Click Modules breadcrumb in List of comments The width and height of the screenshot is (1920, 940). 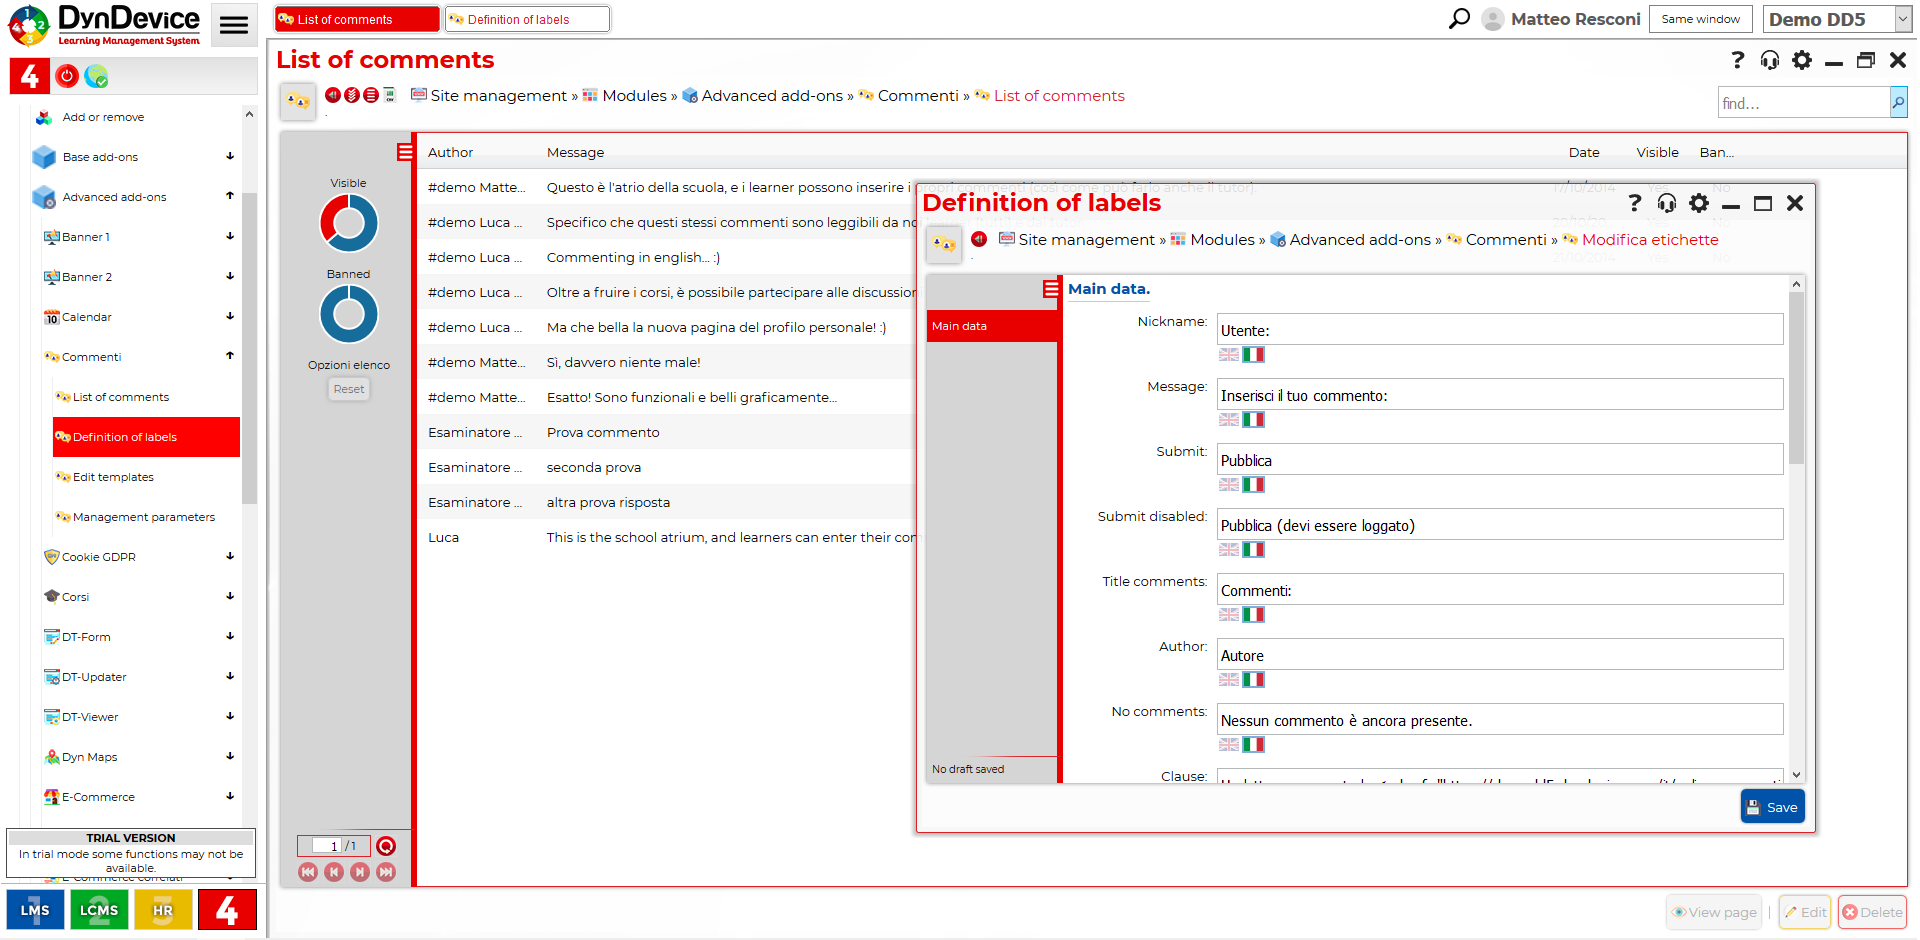click(633, 96)
